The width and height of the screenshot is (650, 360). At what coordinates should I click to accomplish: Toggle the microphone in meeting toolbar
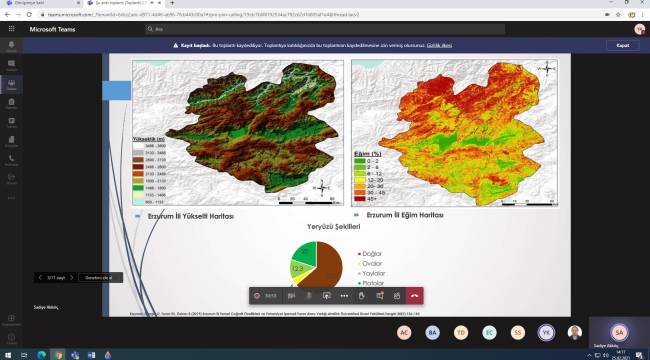(309, 296)
